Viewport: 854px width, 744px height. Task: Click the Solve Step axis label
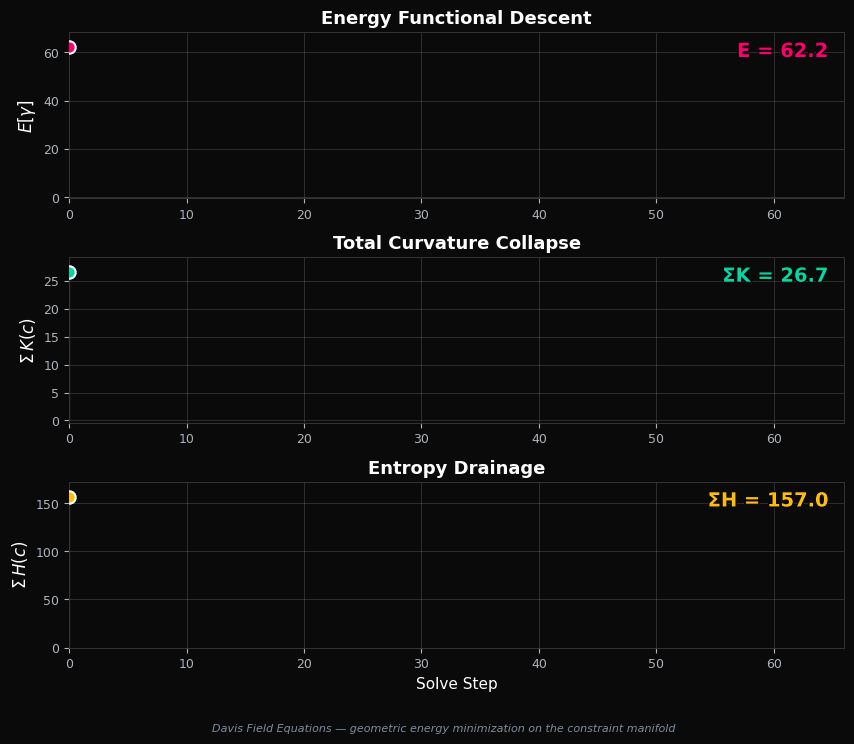coord(456,684)
